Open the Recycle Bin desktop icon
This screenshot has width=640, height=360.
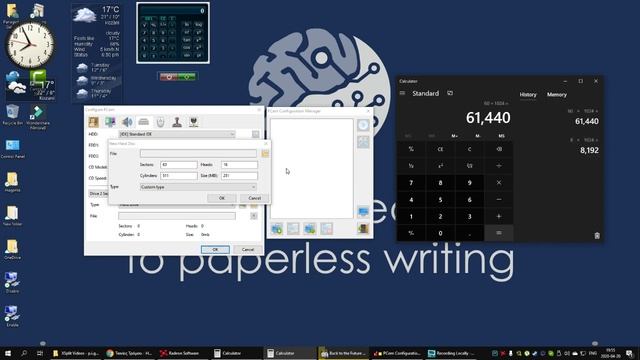click(x=12, y=114)
